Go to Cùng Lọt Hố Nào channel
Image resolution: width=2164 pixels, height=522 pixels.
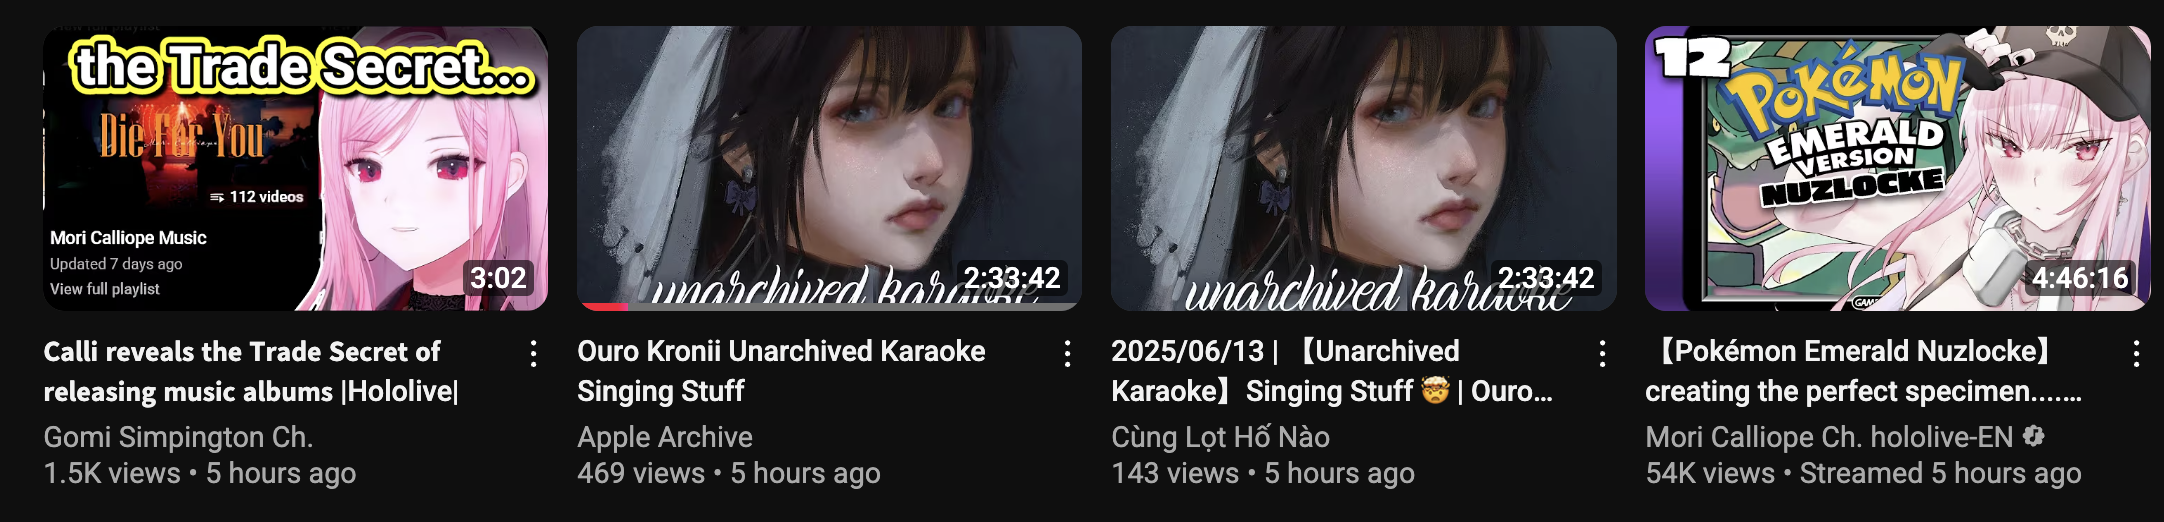coord(1220,437)
